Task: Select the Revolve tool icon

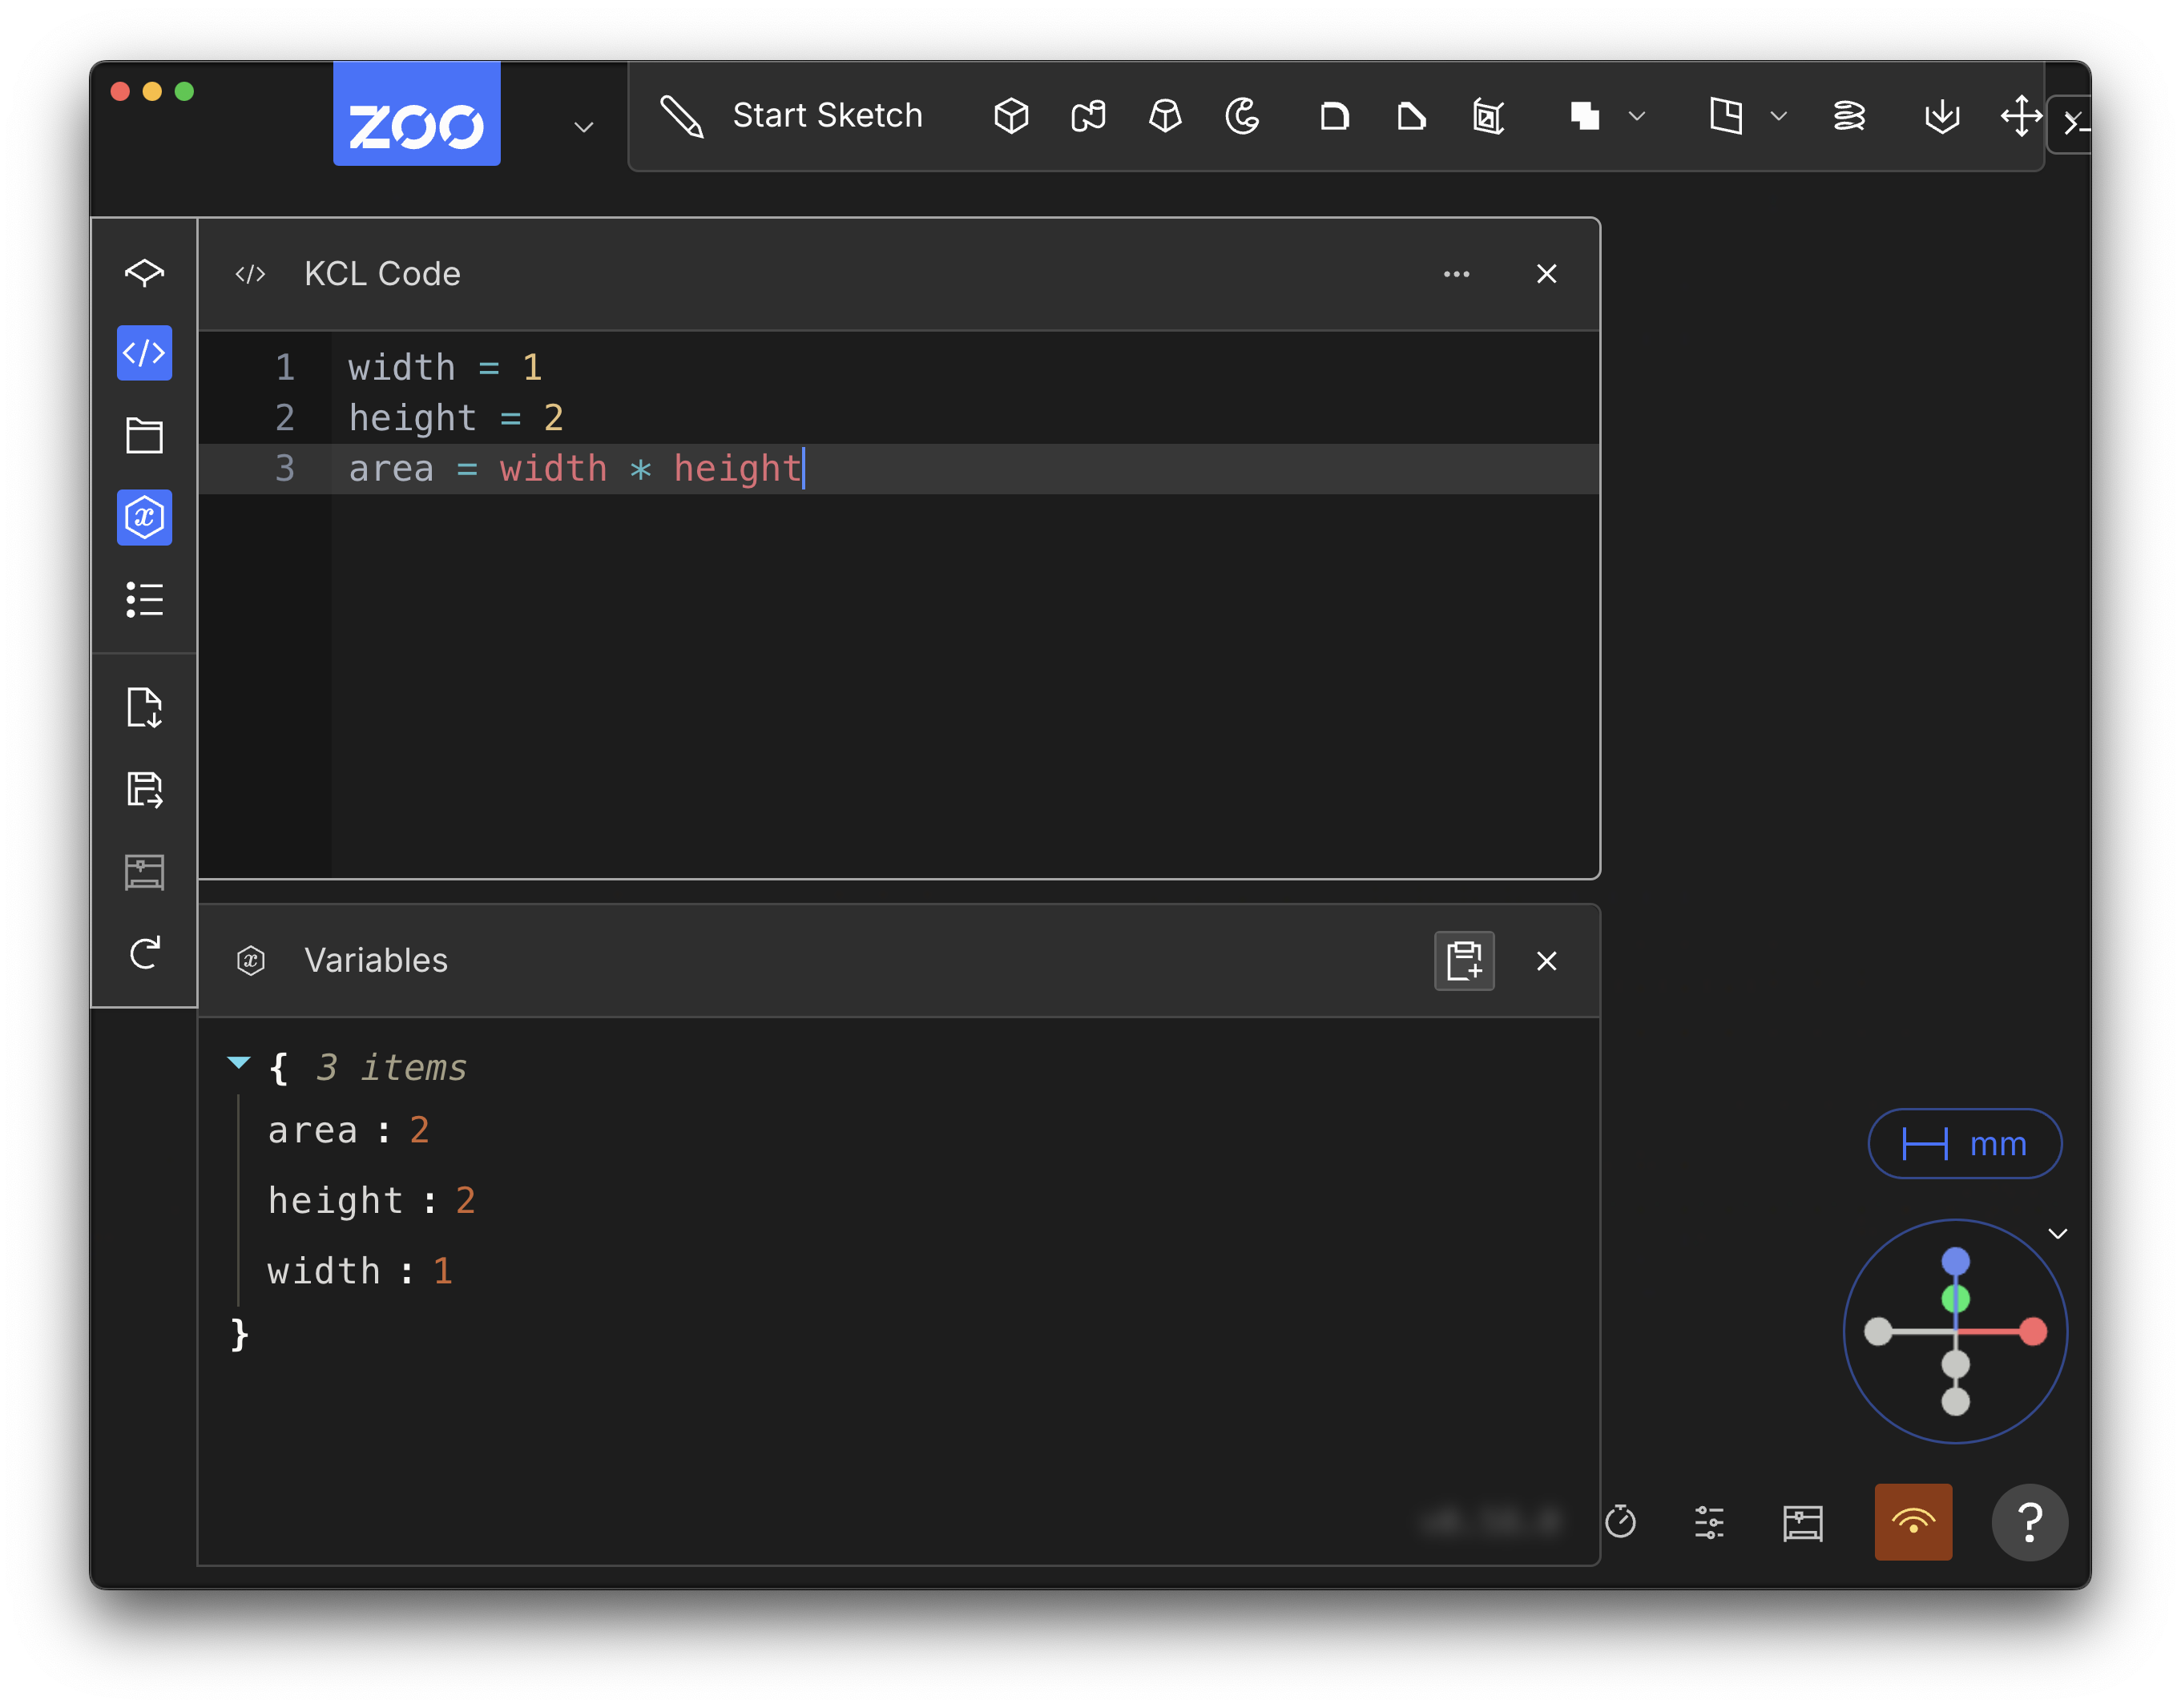Action: pos(1242,116)
